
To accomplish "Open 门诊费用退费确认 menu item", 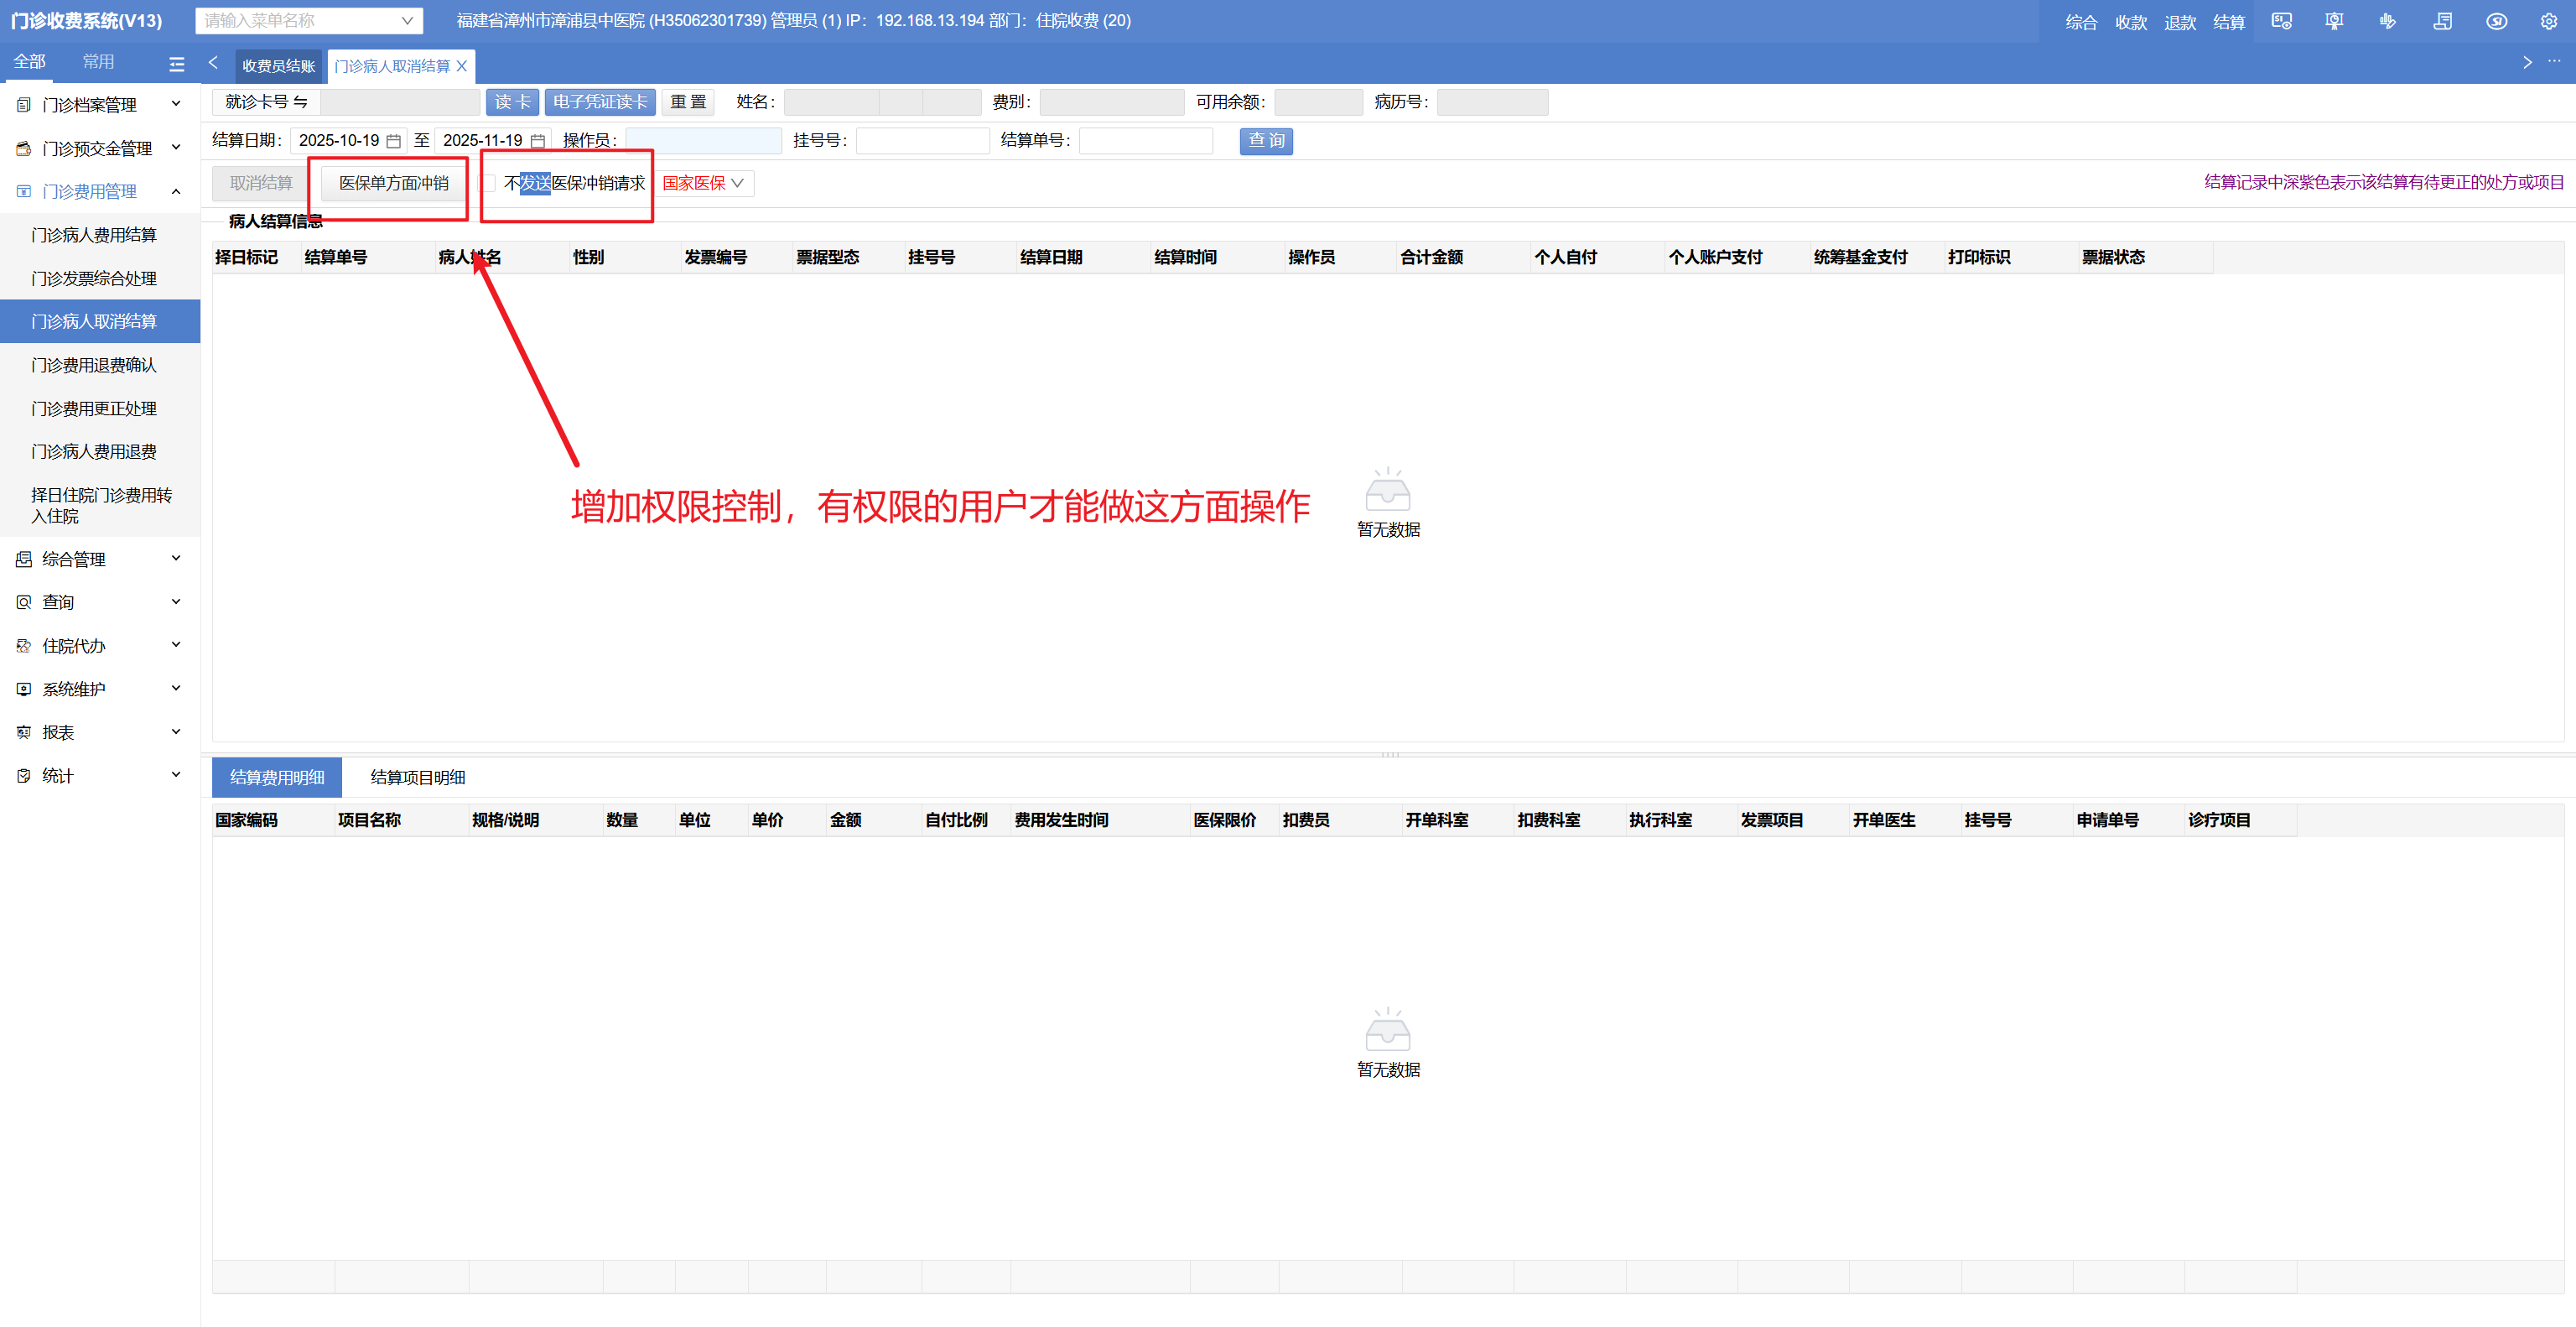I will point(94,365).
